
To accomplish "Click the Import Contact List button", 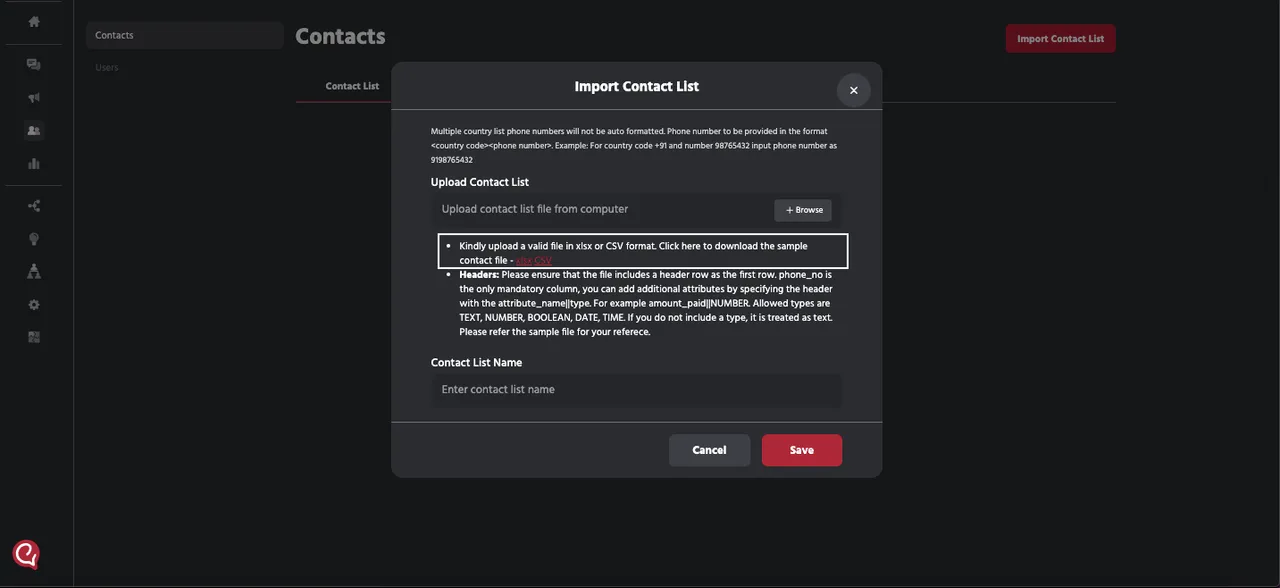I will click(1060, 38).
